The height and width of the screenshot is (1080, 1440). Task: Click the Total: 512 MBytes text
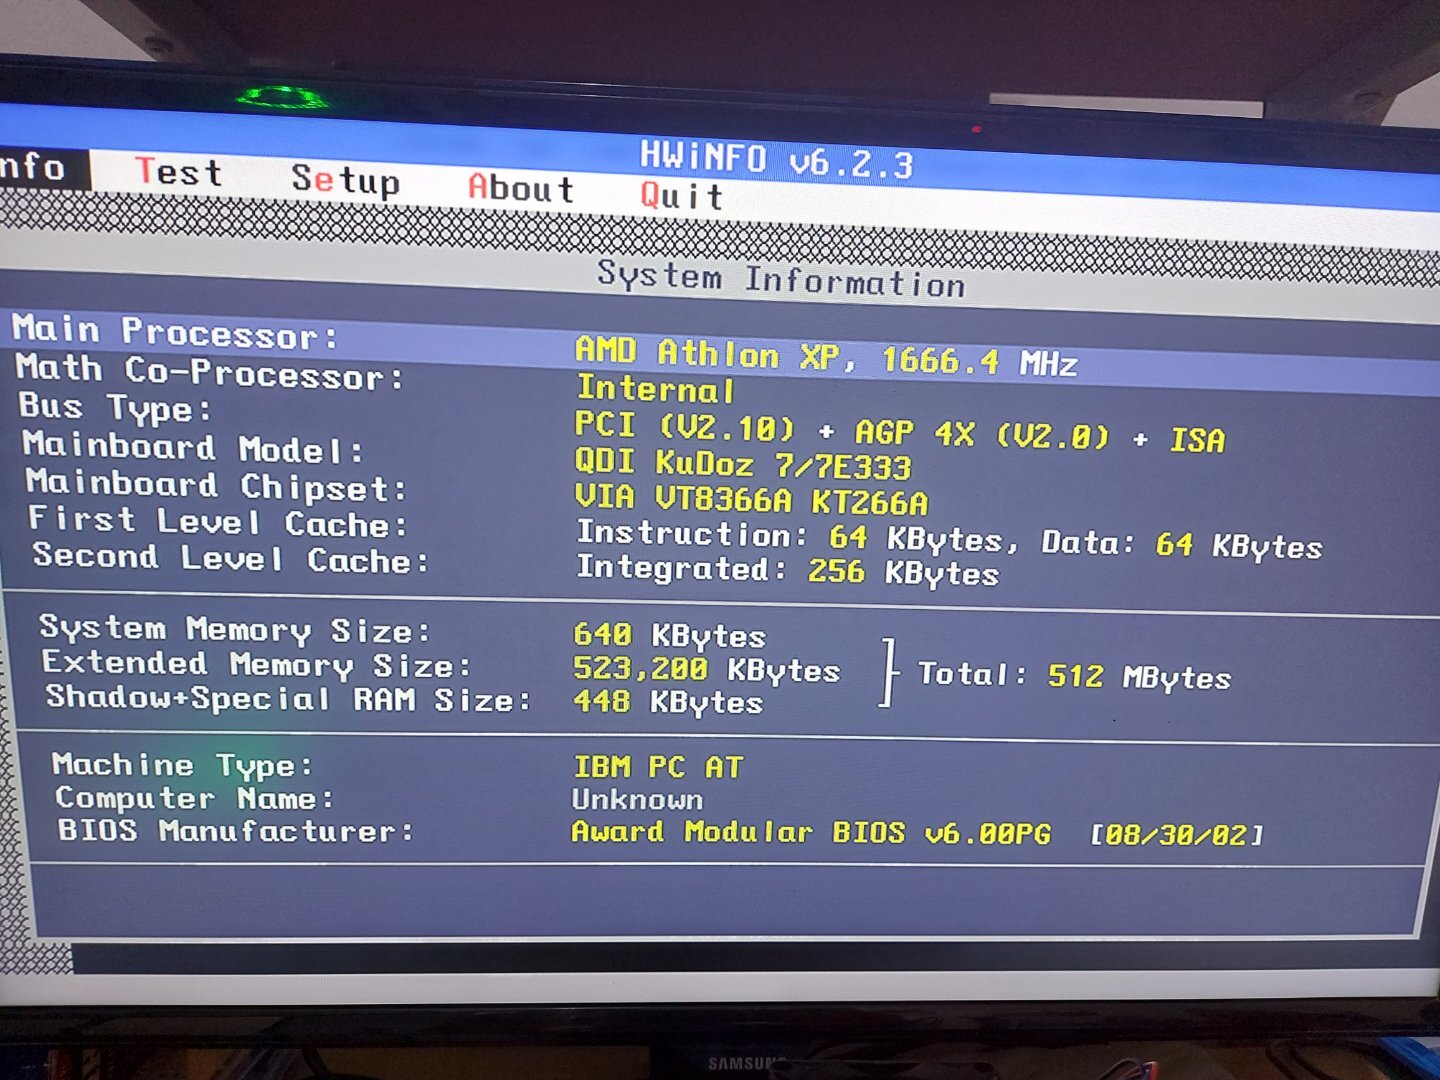pos(1074,676)
